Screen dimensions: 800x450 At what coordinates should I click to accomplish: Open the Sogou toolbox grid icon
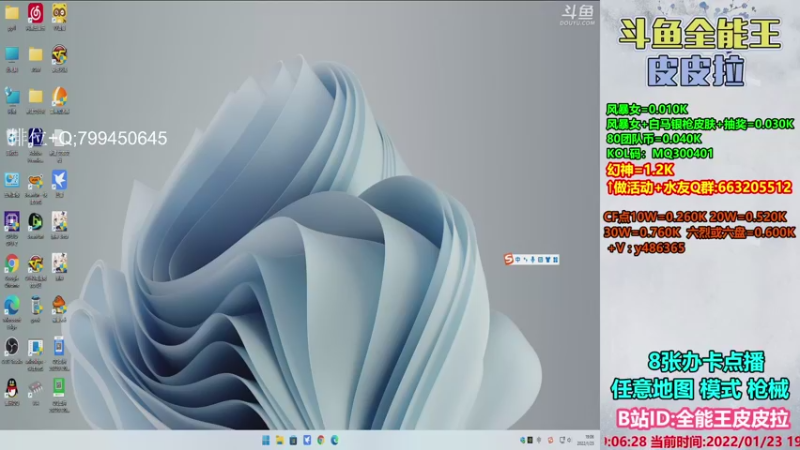tap(555, 260)
